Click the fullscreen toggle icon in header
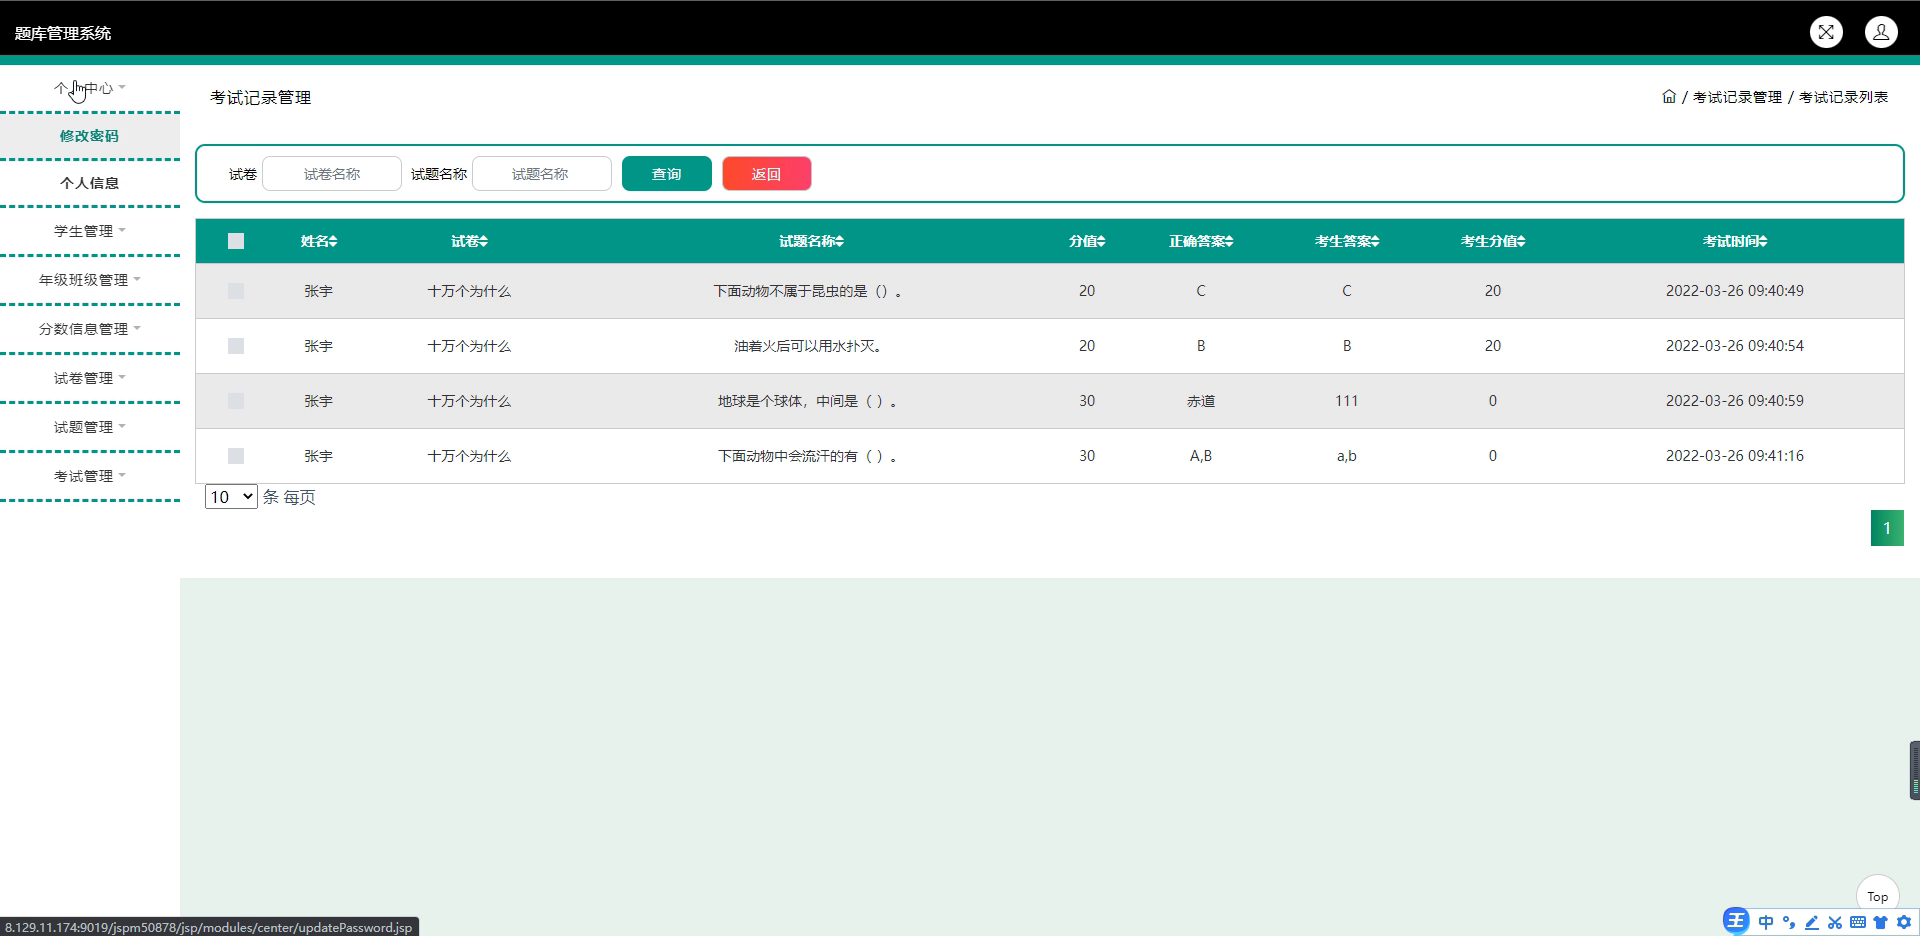The image size is (1920, 936). 1826,32
